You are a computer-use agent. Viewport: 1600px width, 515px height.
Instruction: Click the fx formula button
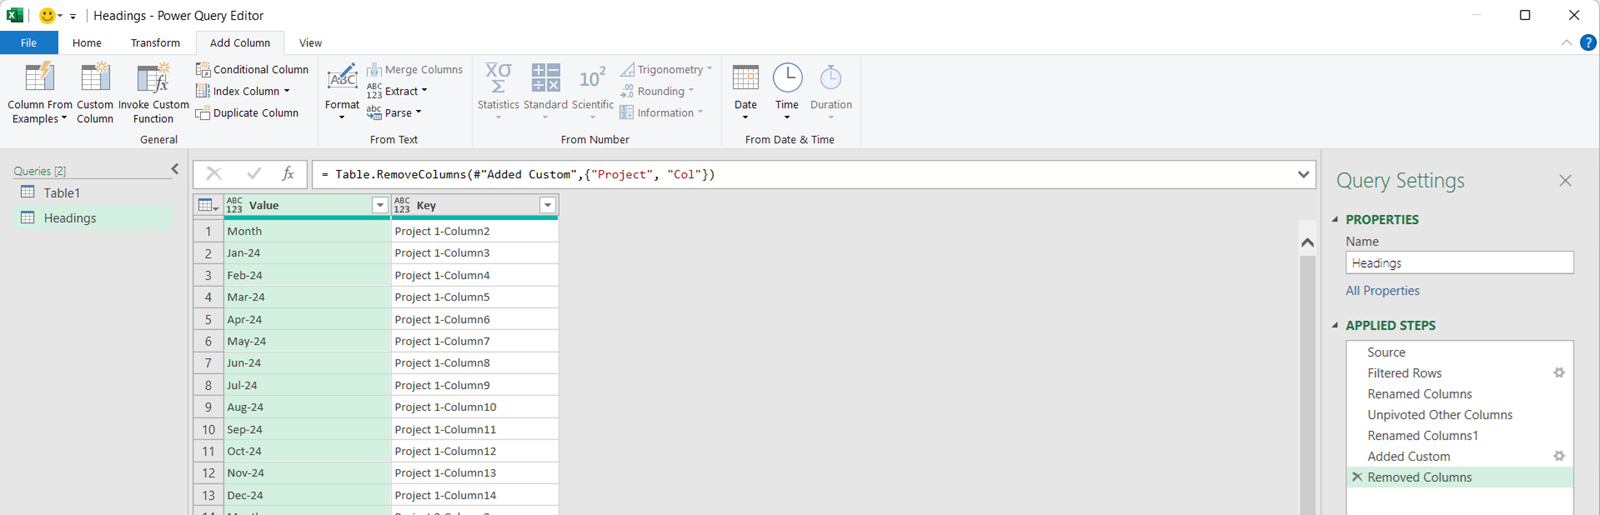coord(288,174)
